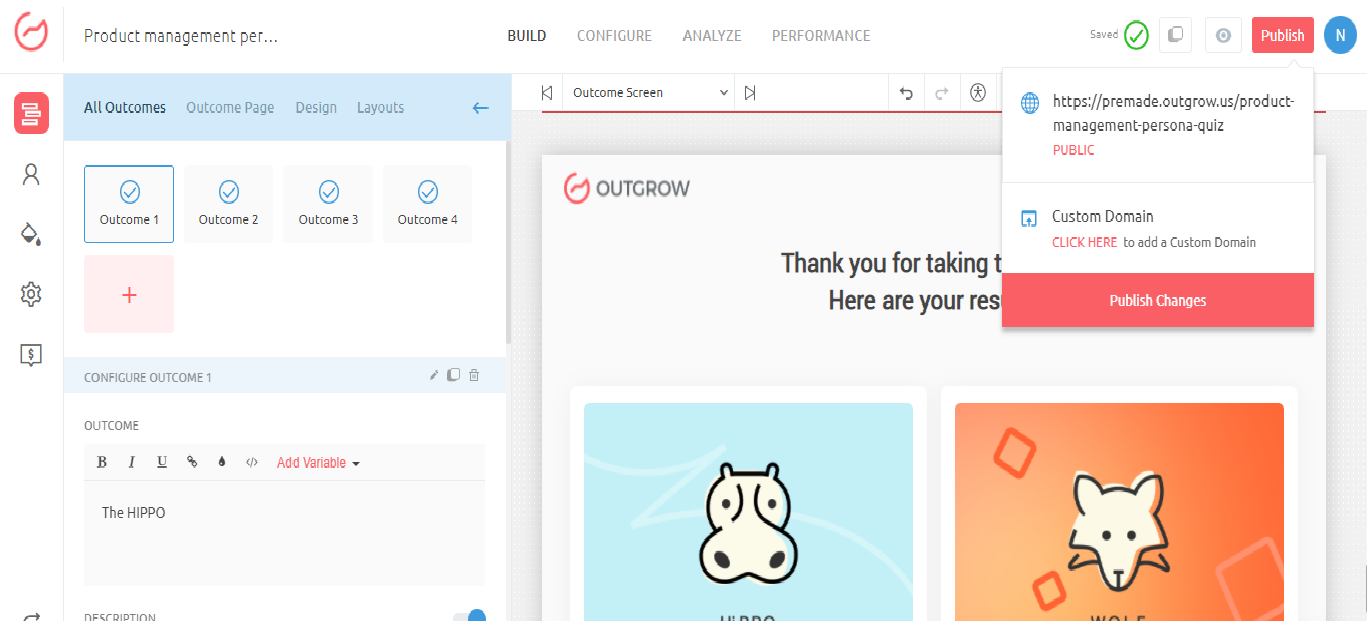The image size is (1367, 621).
Task: Click the Outgrow logo in the header
Action: click(x=31, y=33)
